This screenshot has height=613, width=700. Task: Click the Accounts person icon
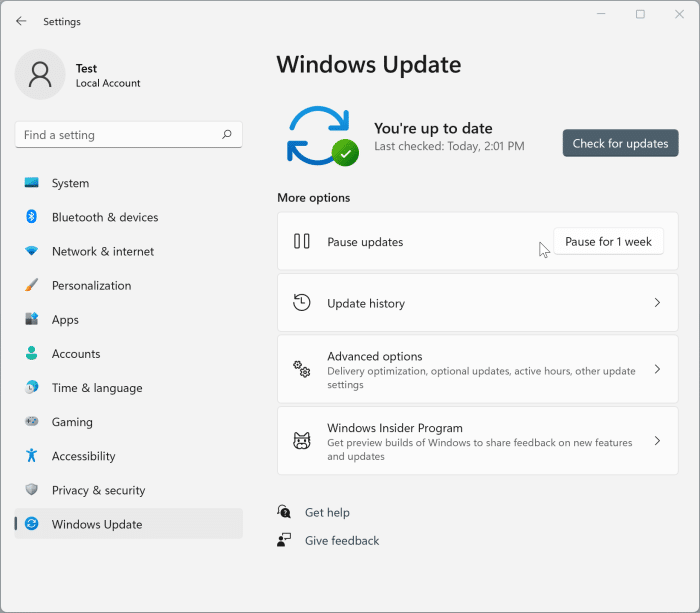pyautogui.click(x=31, y=353)
